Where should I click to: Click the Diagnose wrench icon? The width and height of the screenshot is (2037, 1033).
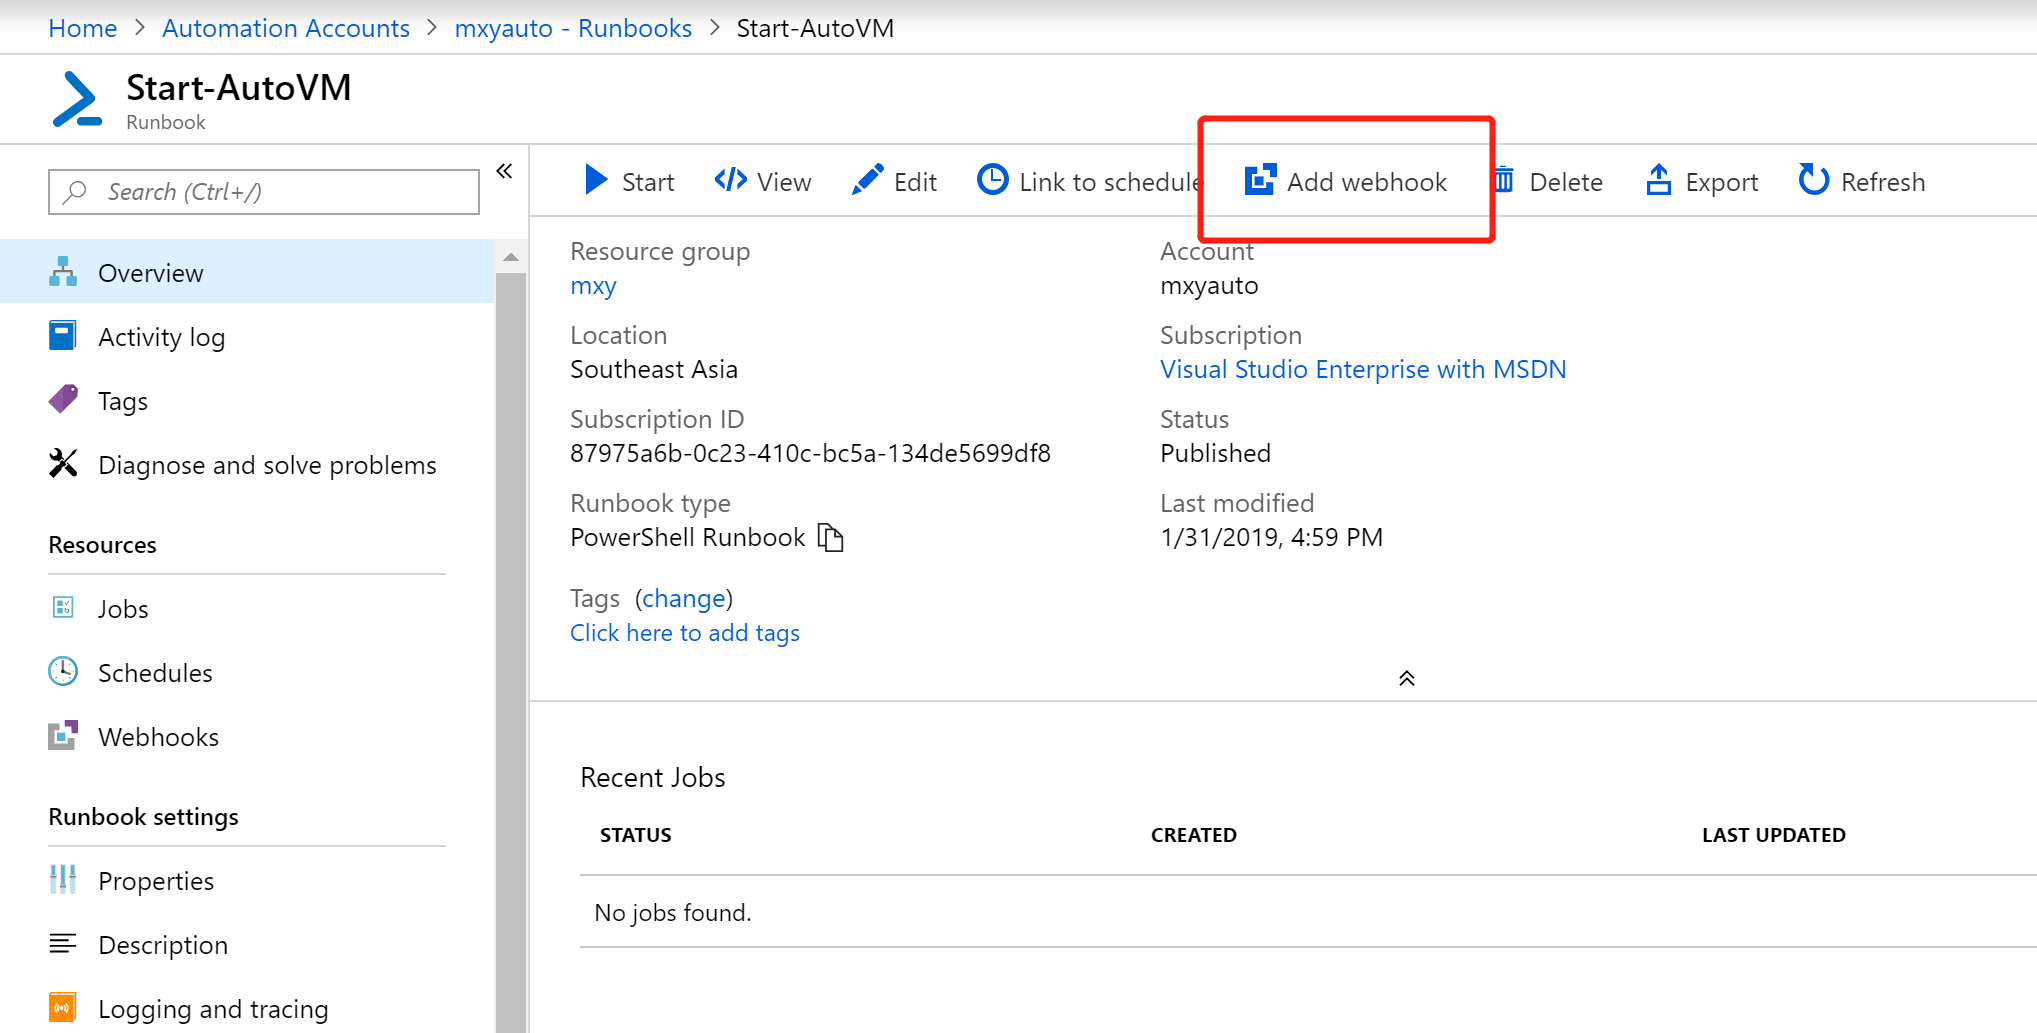point(63,463)
